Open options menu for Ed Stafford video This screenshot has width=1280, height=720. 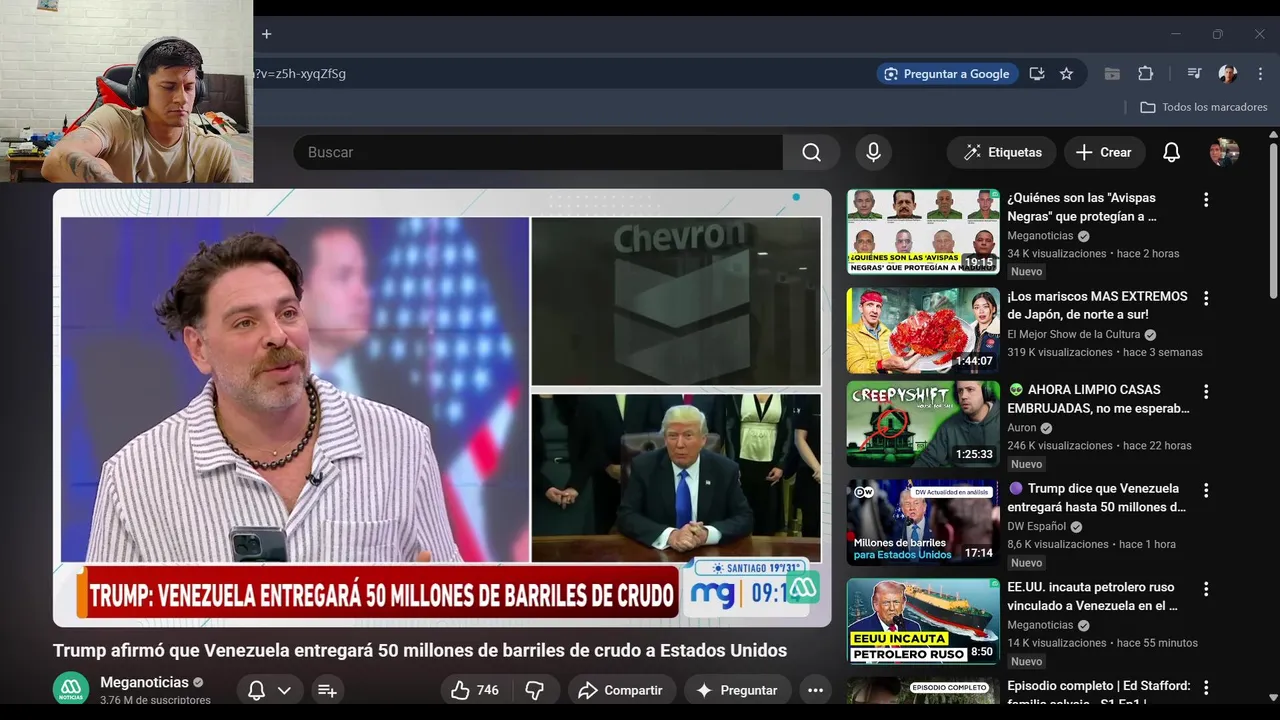coord(1205,688)
